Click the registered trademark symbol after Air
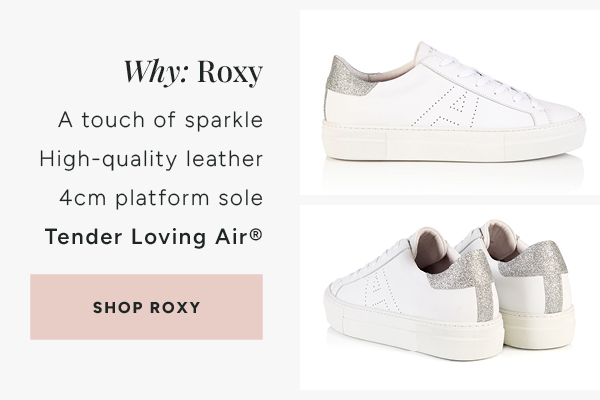The image size is (600, 400). pos(256,233)
